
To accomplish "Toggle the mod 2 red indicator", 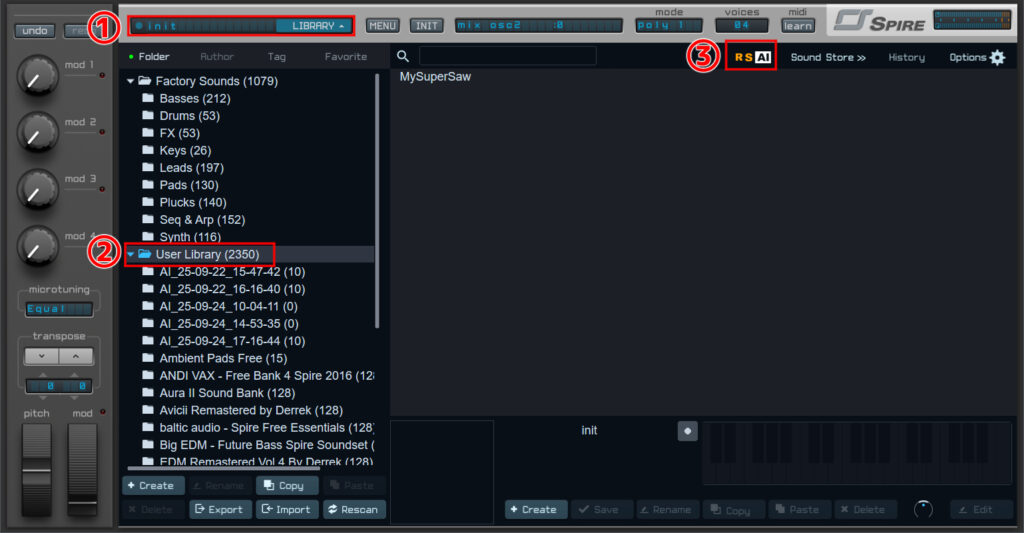I will pyautogui.click(x=103, y=132).
